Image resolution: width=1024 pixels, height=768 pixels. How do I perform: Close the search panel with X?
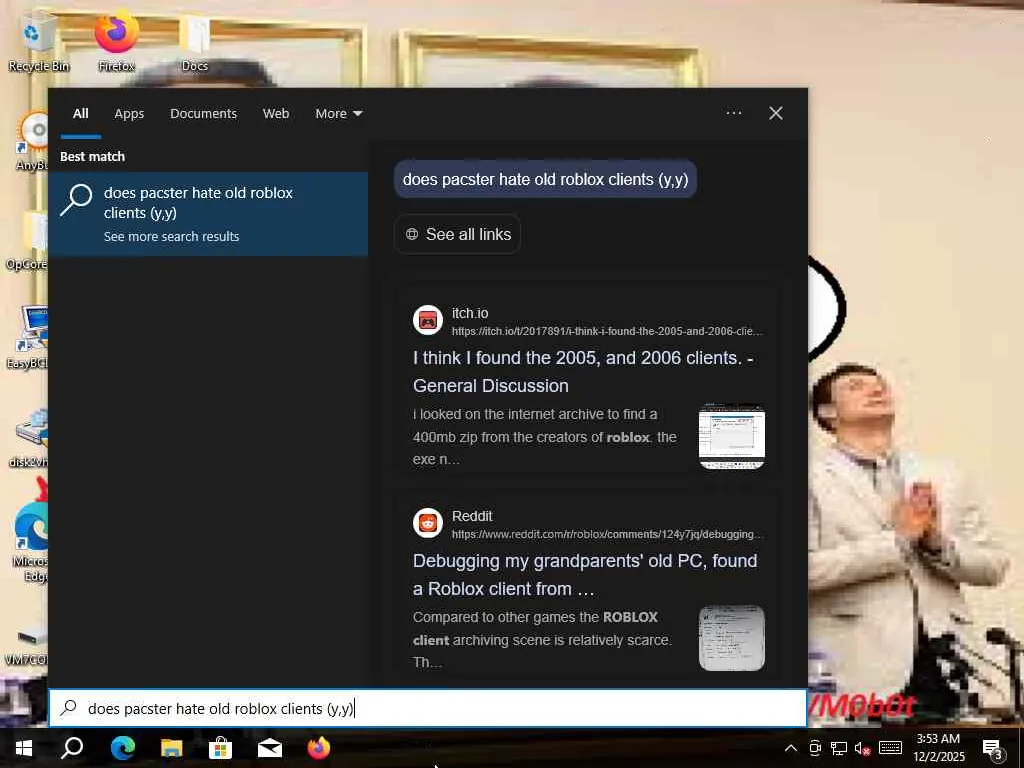coord(776,114)
